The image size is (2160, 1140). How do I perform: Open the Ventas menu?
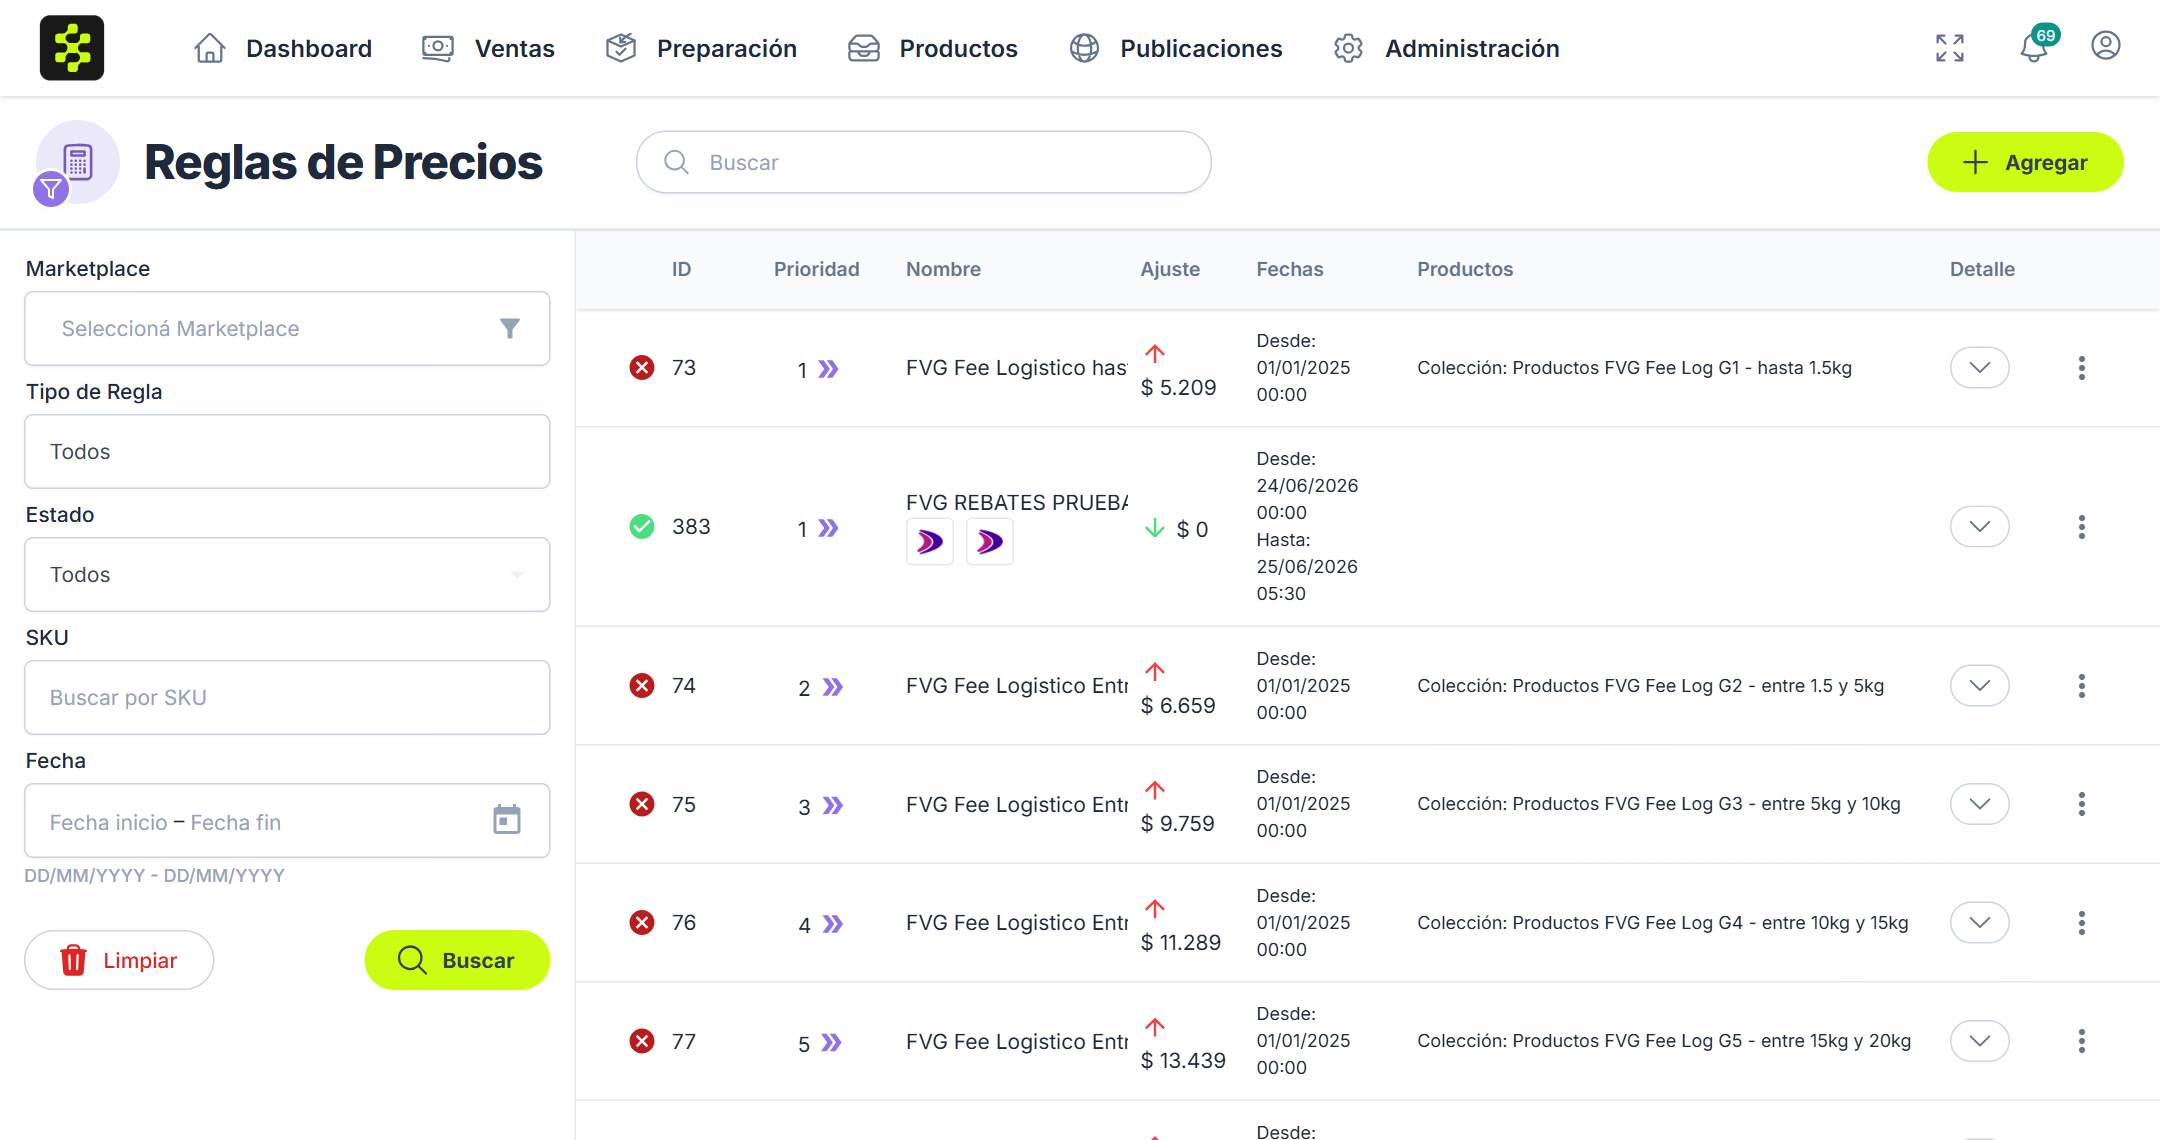click(x=488, y=48)
